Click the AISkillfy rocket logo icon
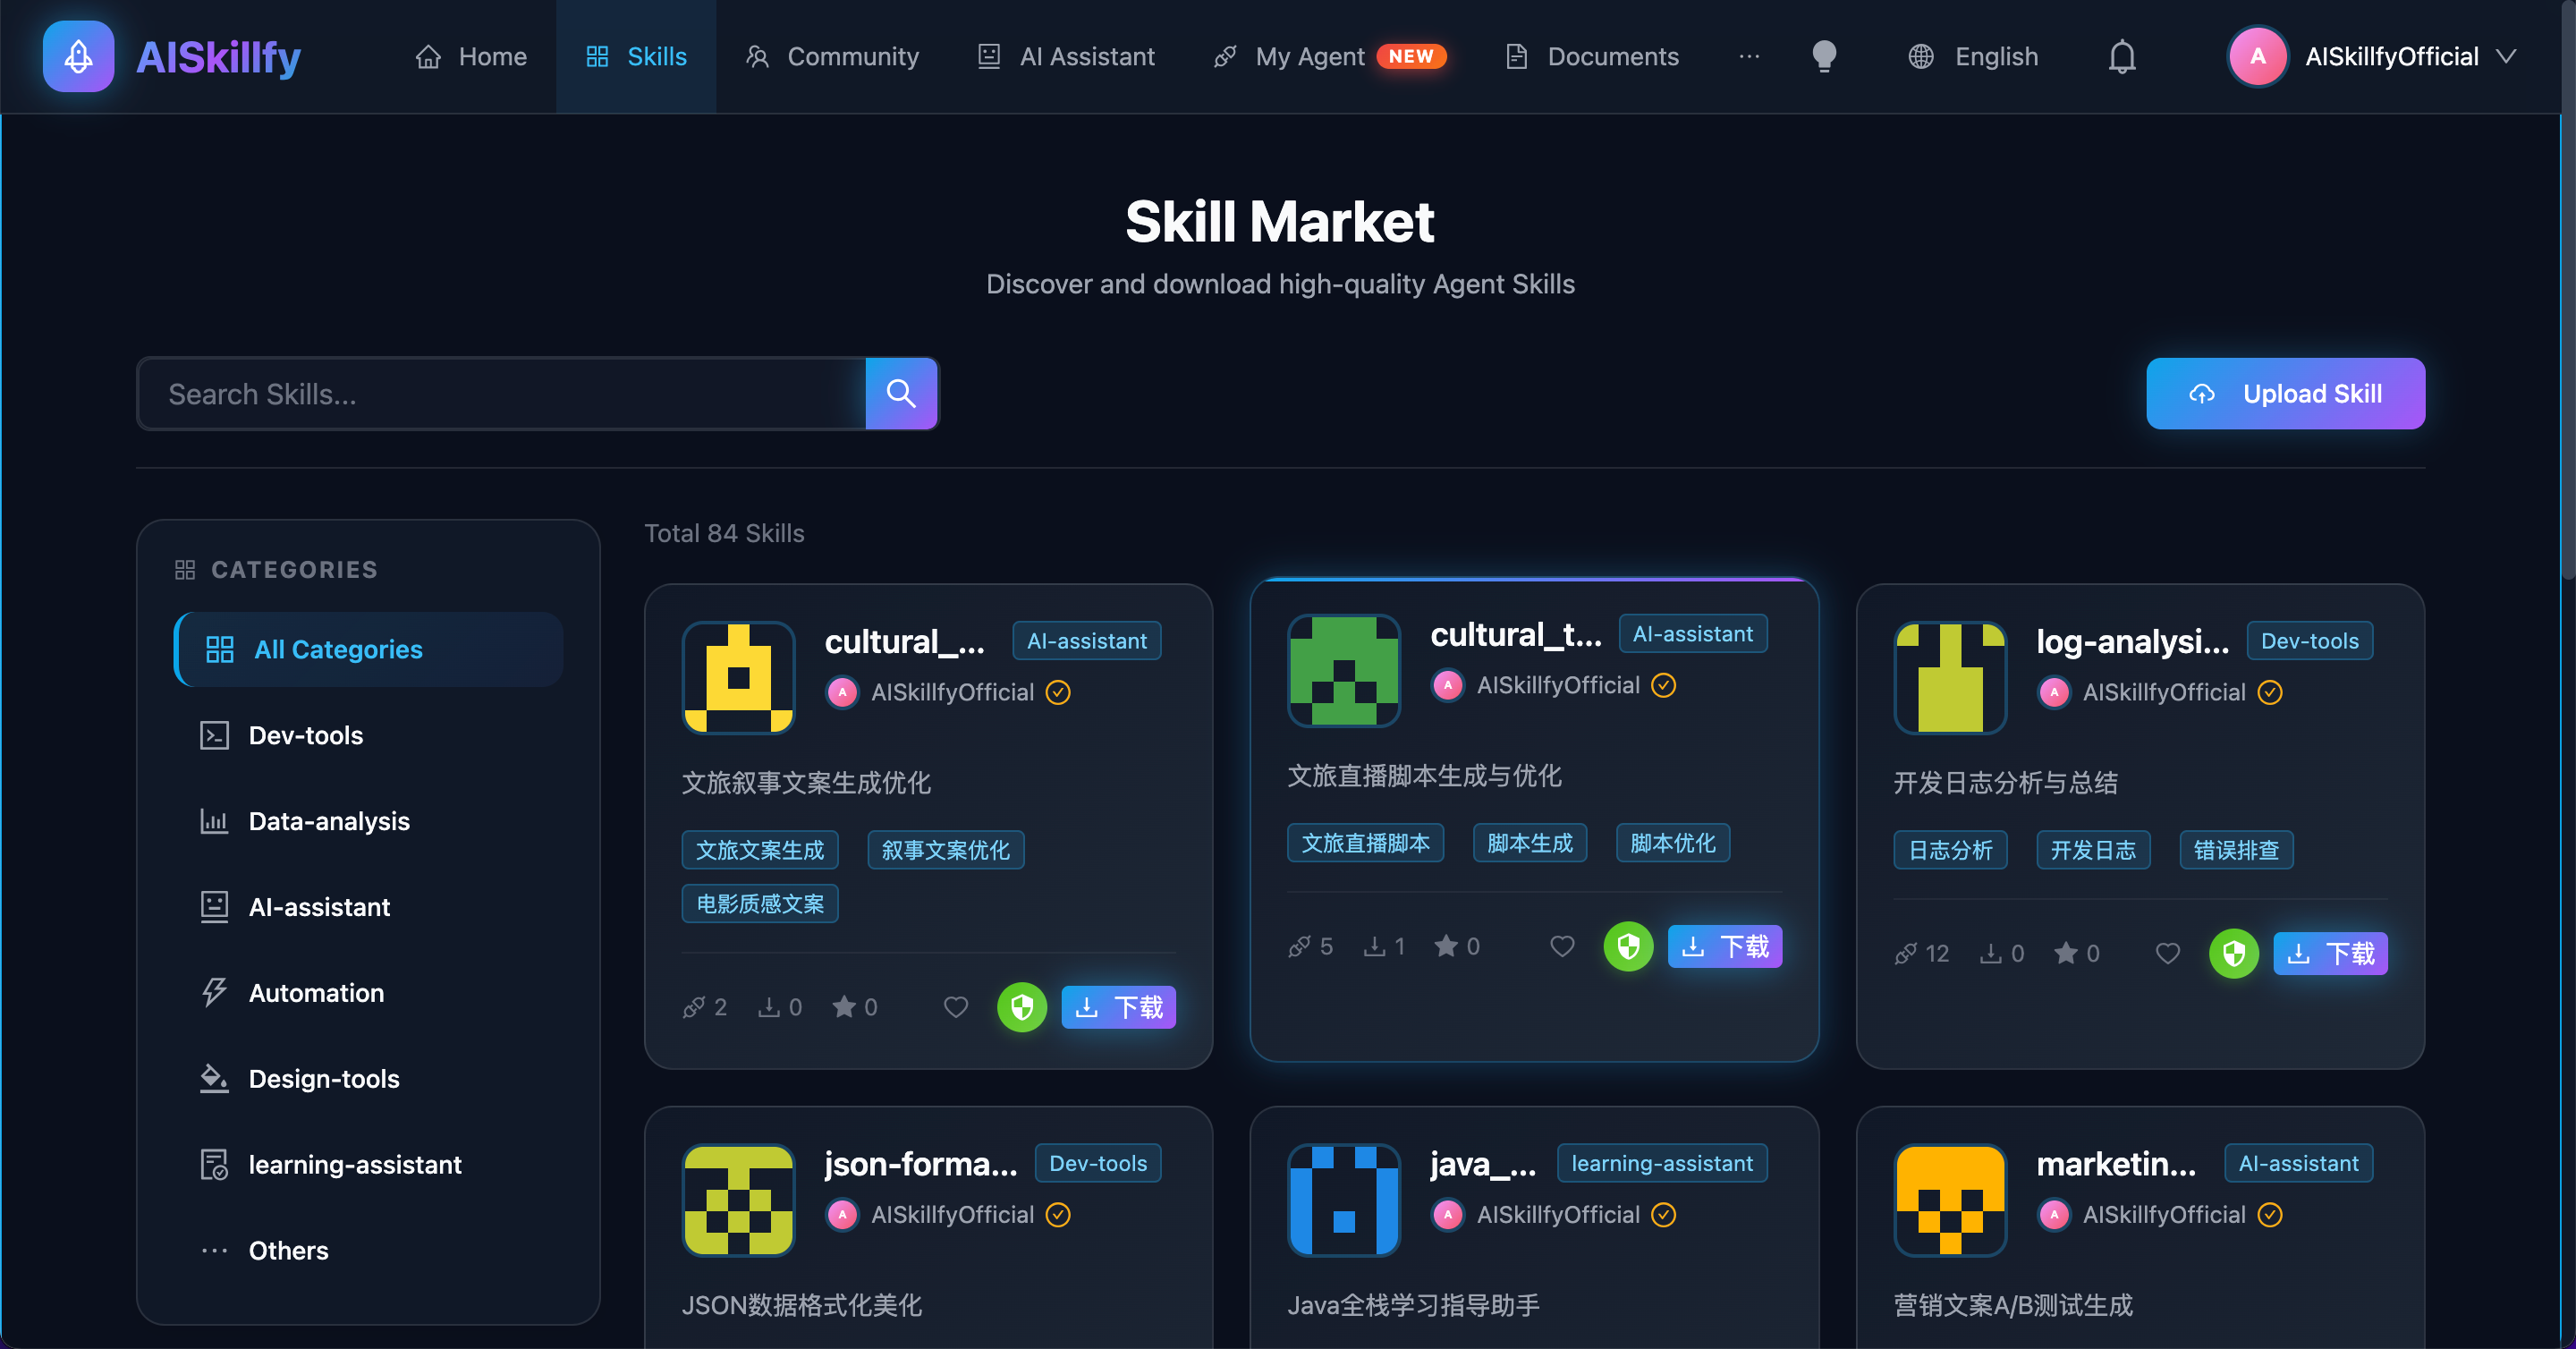2576x1349 pixels. point(78,56)
